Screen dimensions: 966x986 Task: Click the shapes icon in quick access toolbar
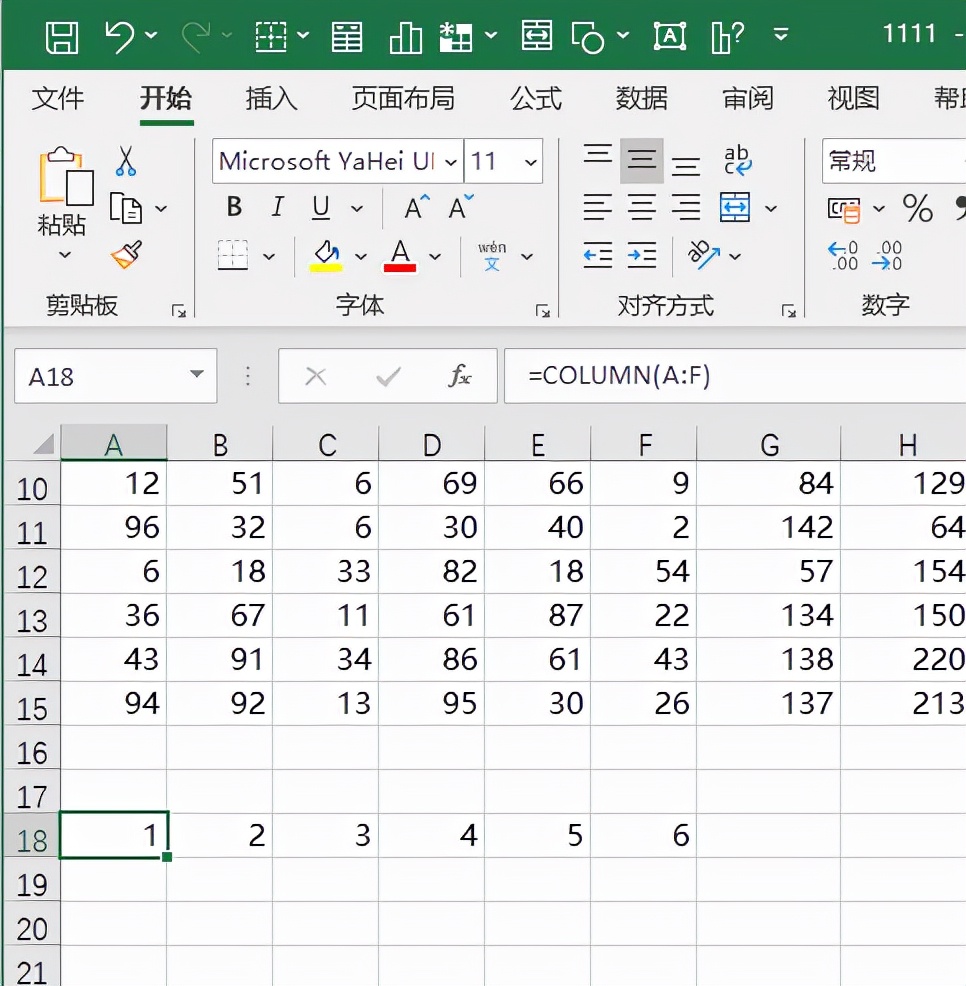(x=587, y=37)
